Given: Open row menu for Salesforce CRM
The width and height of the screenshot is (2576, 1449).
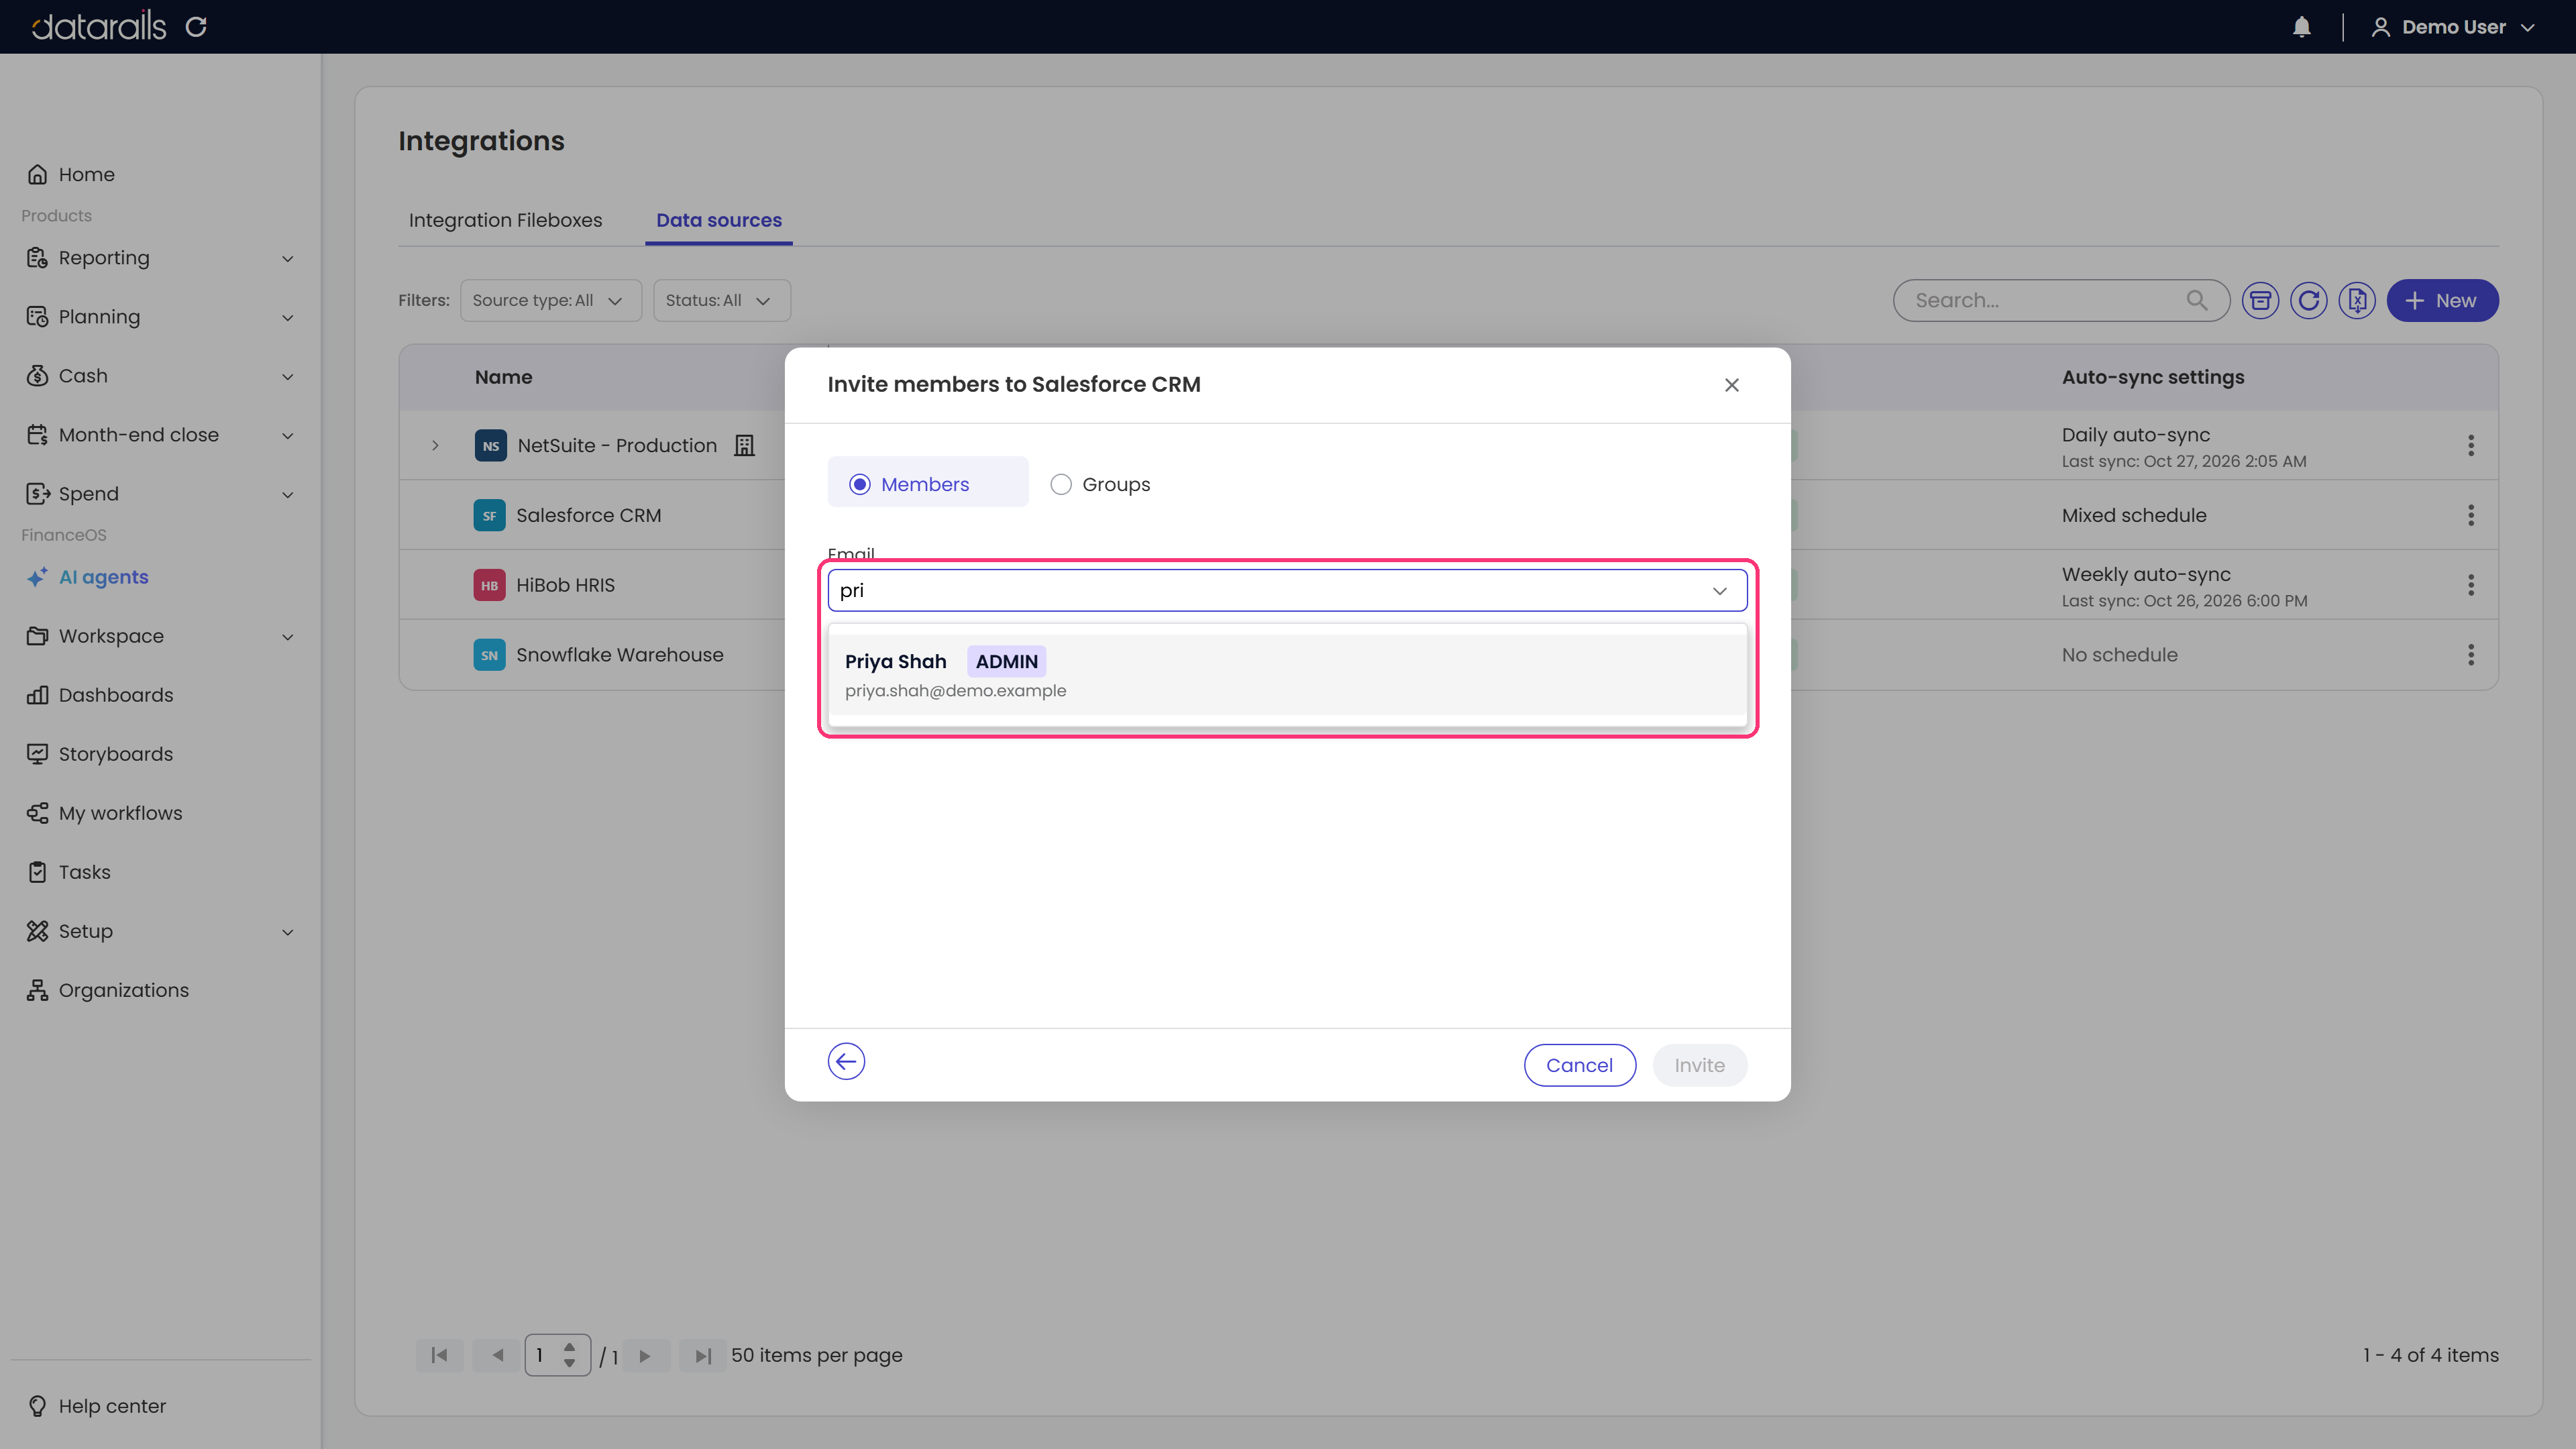Looking at the screenshot, I should pyautogui.click(x=2470, y=515).
